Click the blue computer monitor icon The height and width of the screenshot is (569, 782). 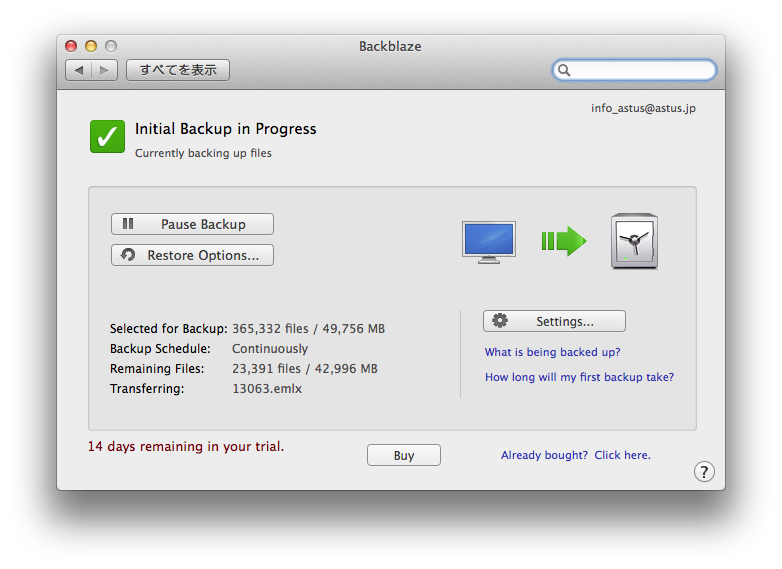(489, 242)
